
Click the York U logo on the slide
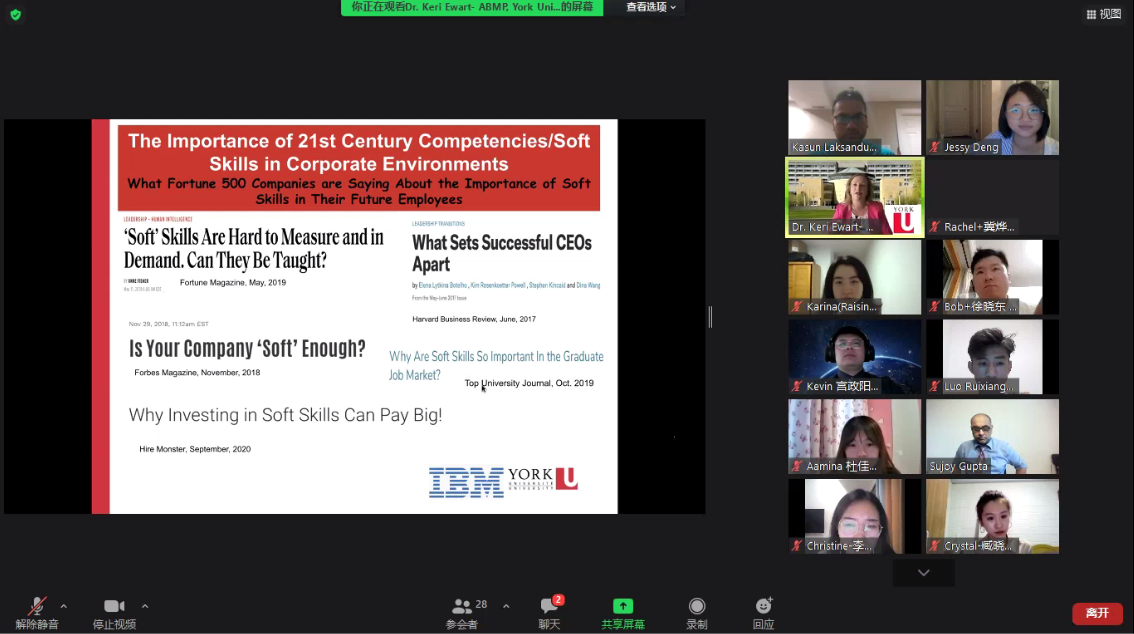(x=542, y=479)
